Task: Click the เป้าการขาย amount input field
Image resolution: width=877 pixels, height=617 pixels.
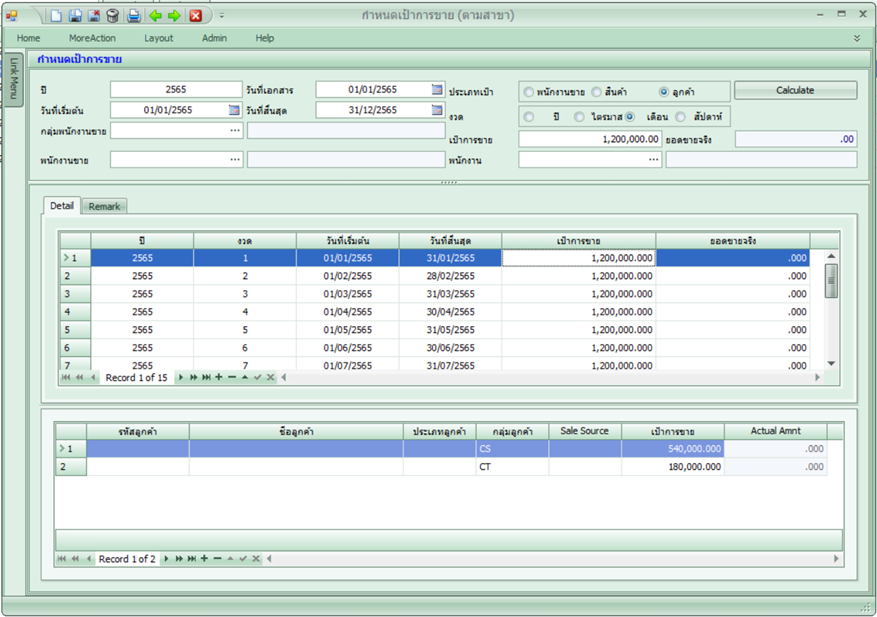Action: (x=589, y=139)
